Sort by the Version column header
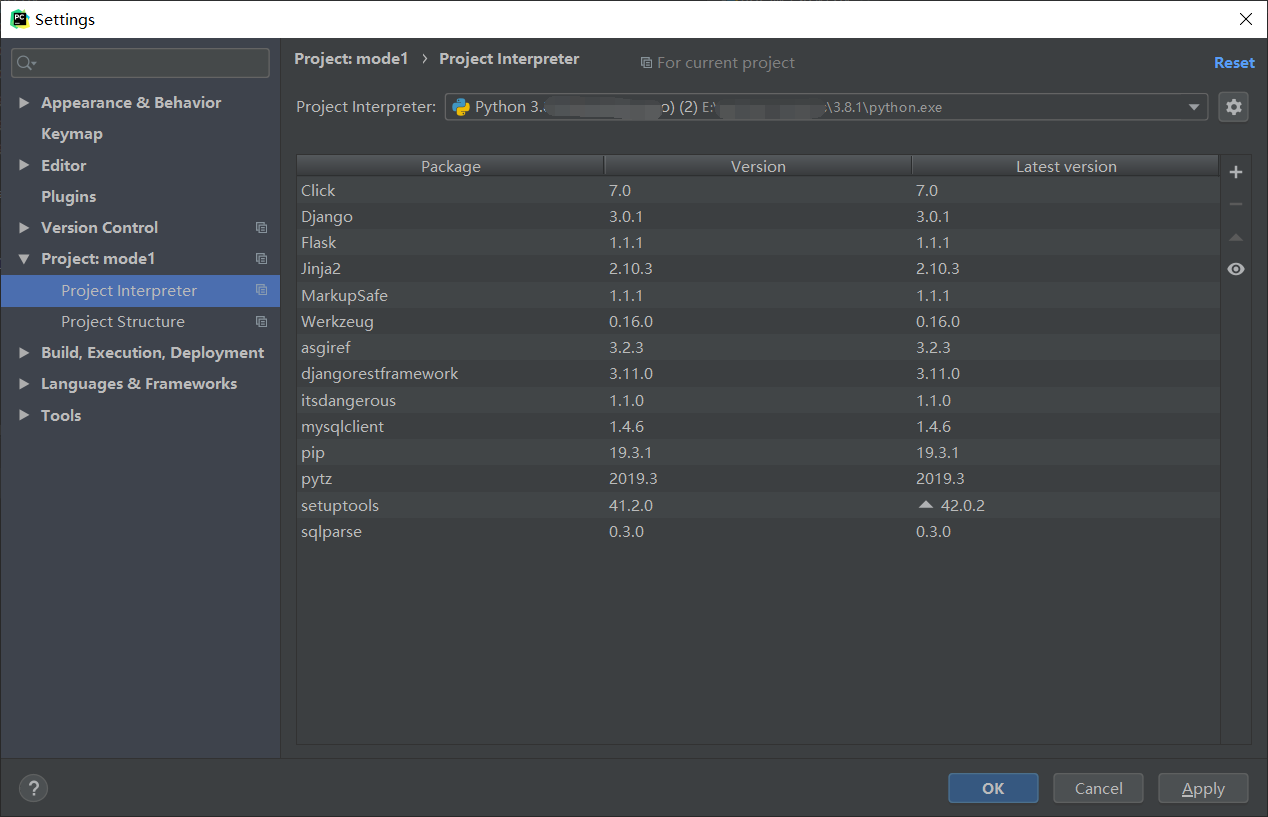 click(758, 167)
